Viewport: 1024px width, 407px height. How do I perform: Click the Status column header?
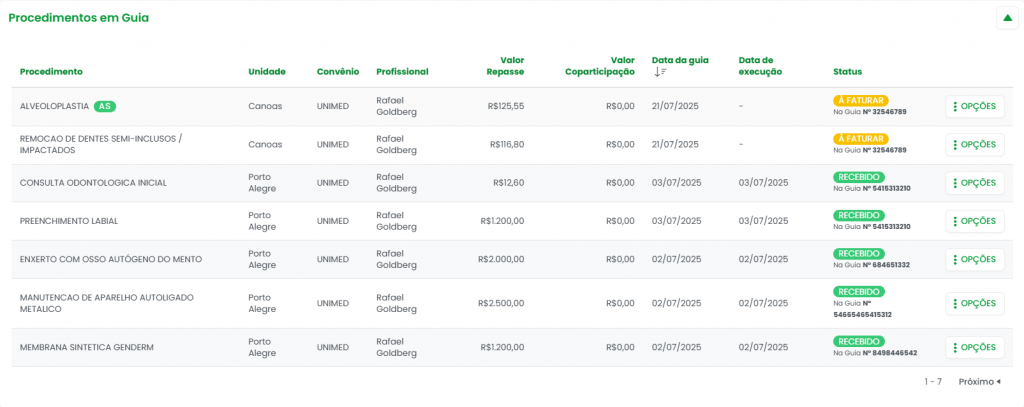pyautogui.click(x=847, y=72)
